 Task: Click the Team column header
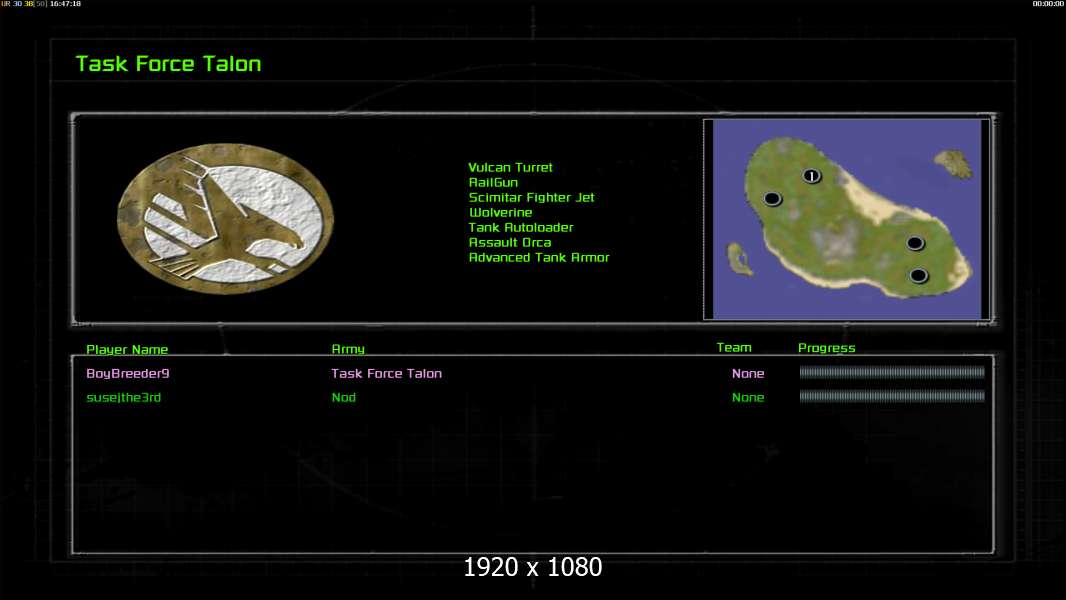tap(734, 347)
